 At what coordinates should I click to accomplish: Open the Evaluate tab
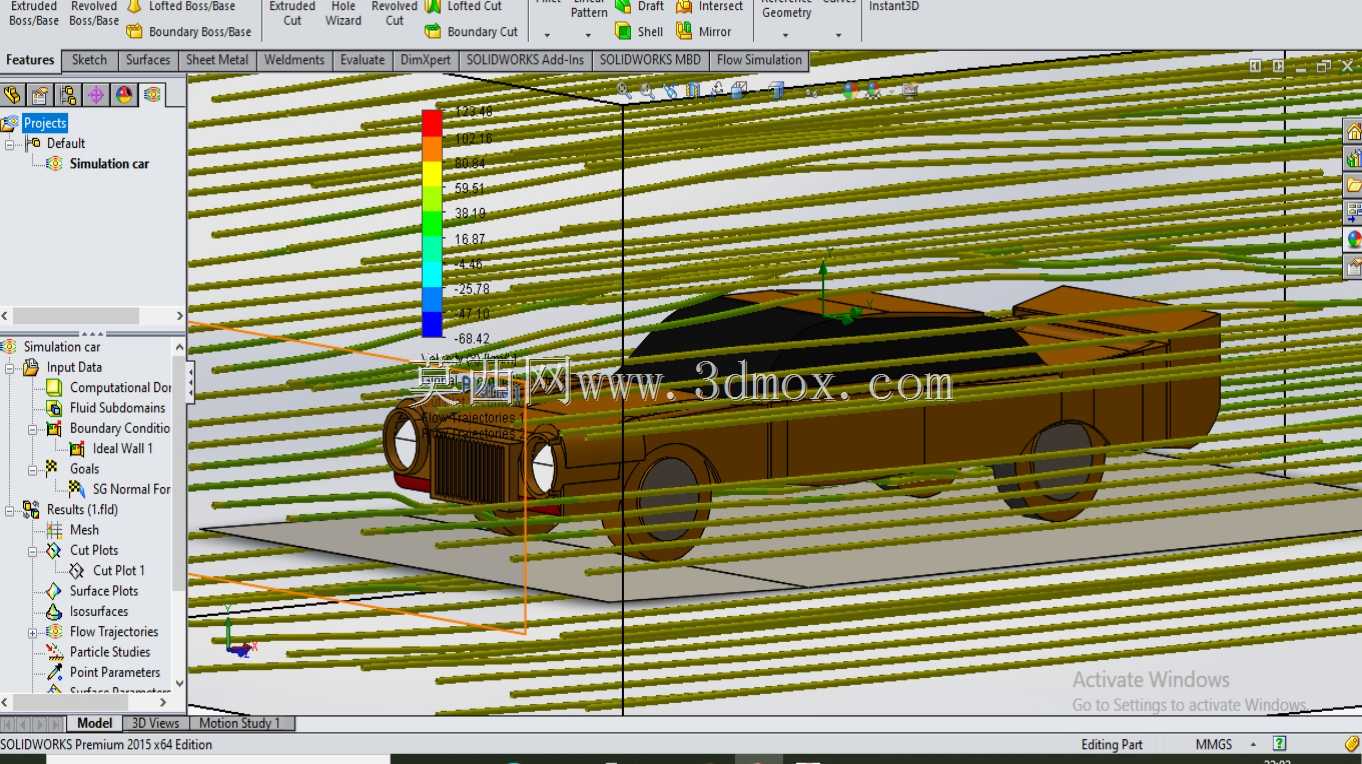[x=362, y=60]
